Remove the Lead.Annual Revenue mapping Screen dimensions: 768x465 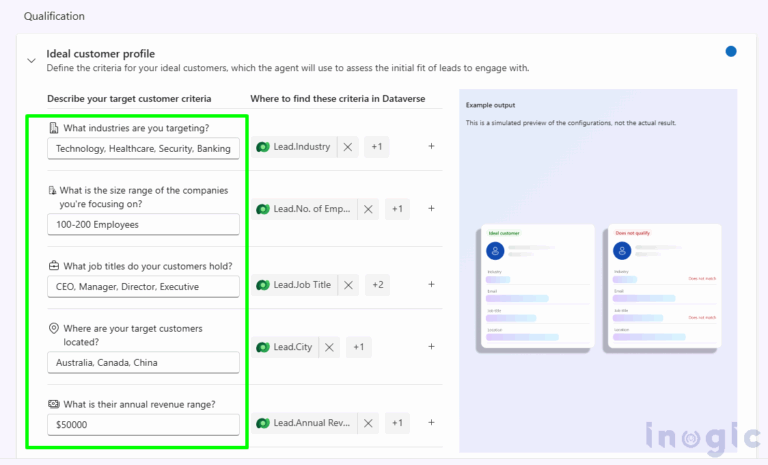click(x=368, y=423)
